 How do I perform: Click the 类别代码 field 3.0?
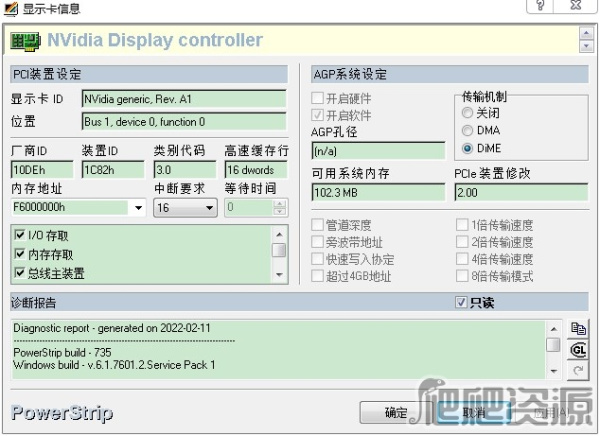pyautogui.click(x=185, y=170)
